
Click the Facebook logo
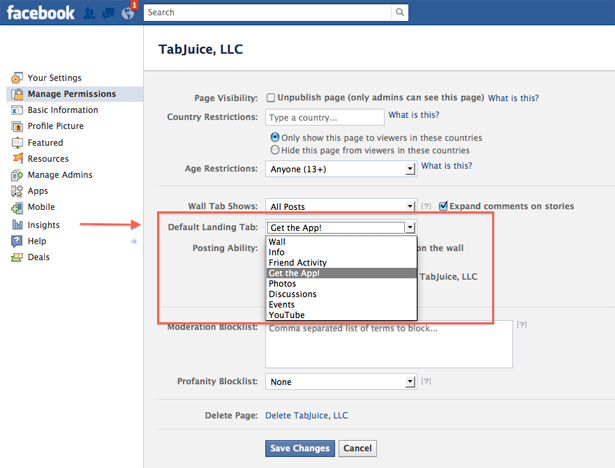click(41, 13)
